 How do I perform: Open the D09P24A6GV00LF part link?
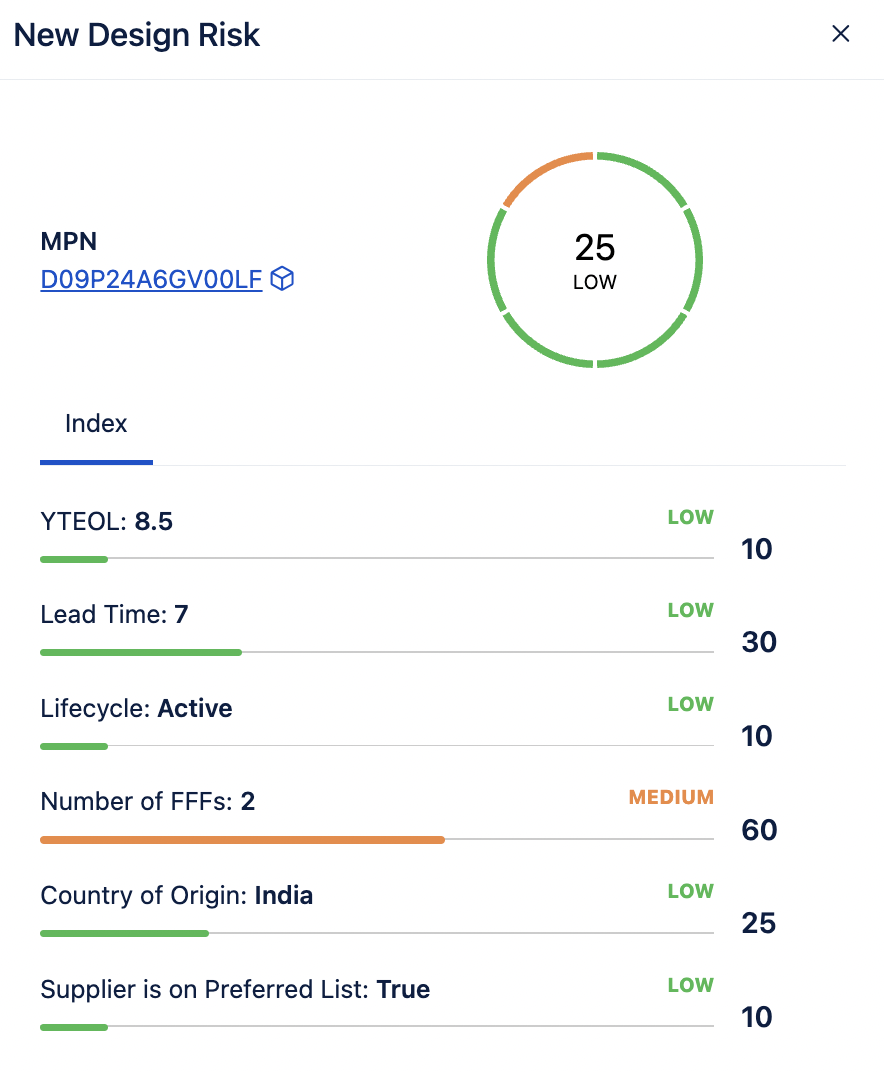pyautogui.click(x=151, y=279)
